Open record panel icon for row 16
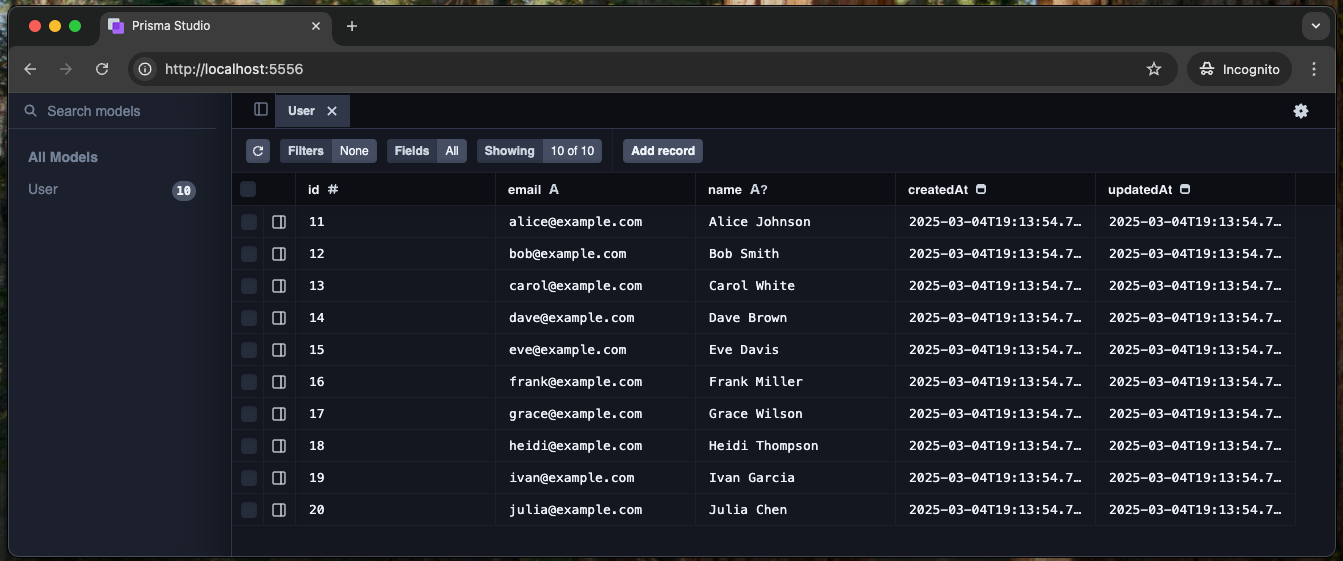1343x561 pixels. (279, 382)
